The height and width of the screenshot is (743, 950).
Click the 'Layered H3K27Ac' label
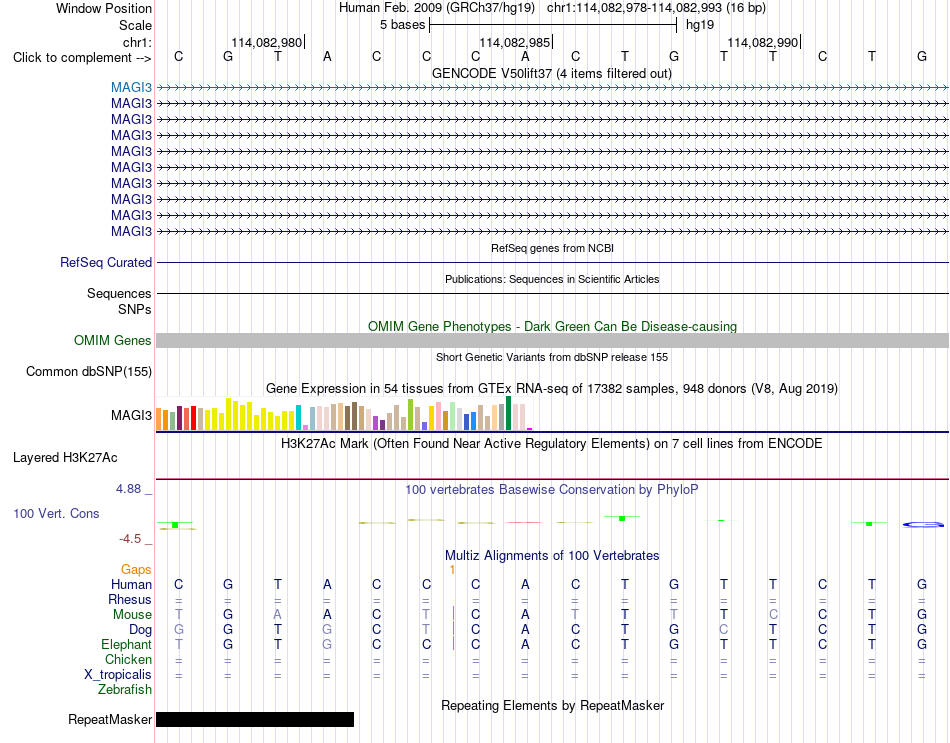[x=65, y=458]
